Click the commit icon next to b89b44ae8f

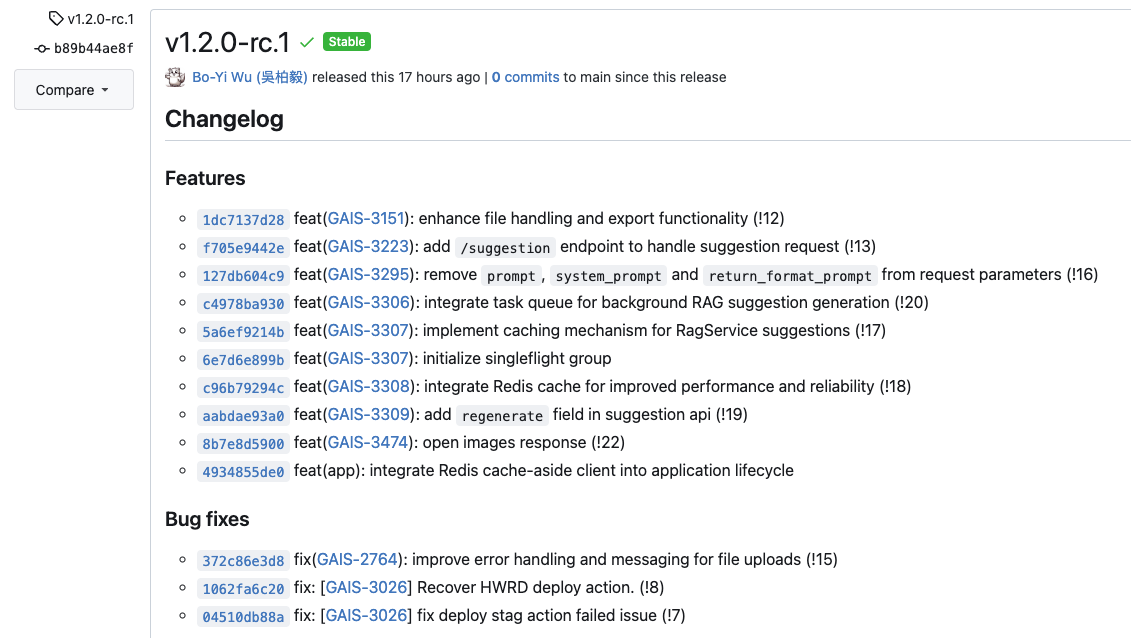point(41,48)
